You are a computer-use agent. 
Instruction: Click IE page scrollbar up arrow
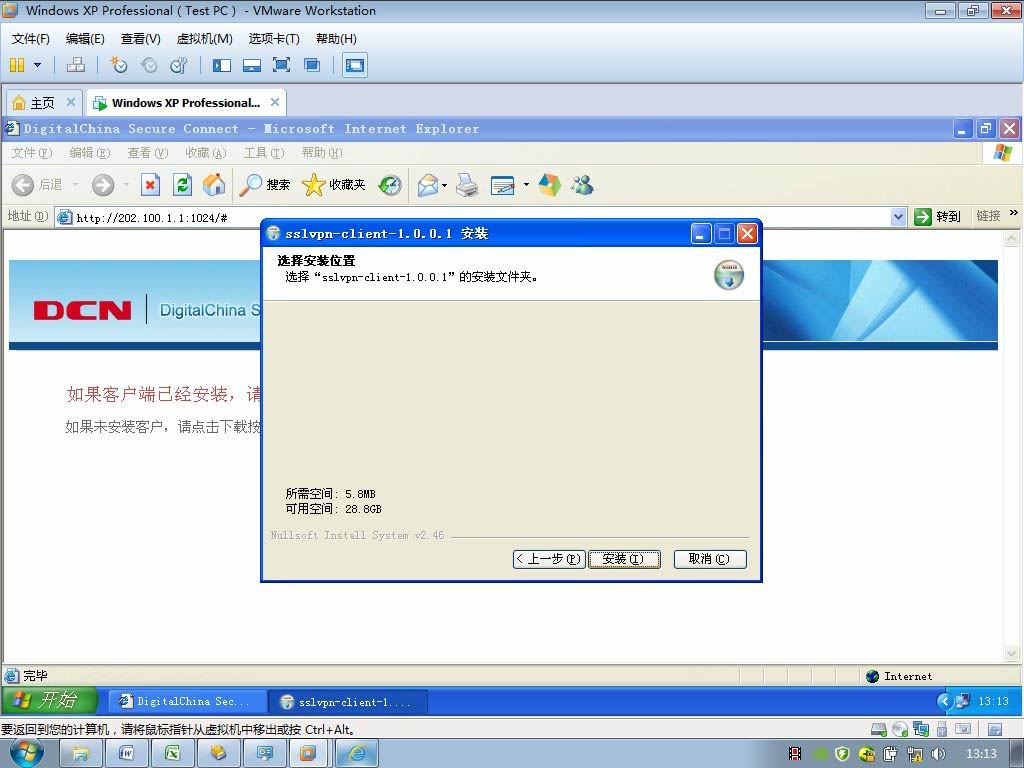pos(1012,238)
